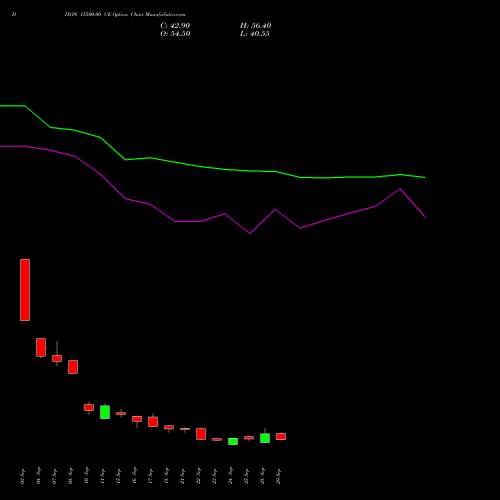The image size is (500, 500).
Task: Click the '17 Sep' date axis label
Action: click(x=151, y=475)
